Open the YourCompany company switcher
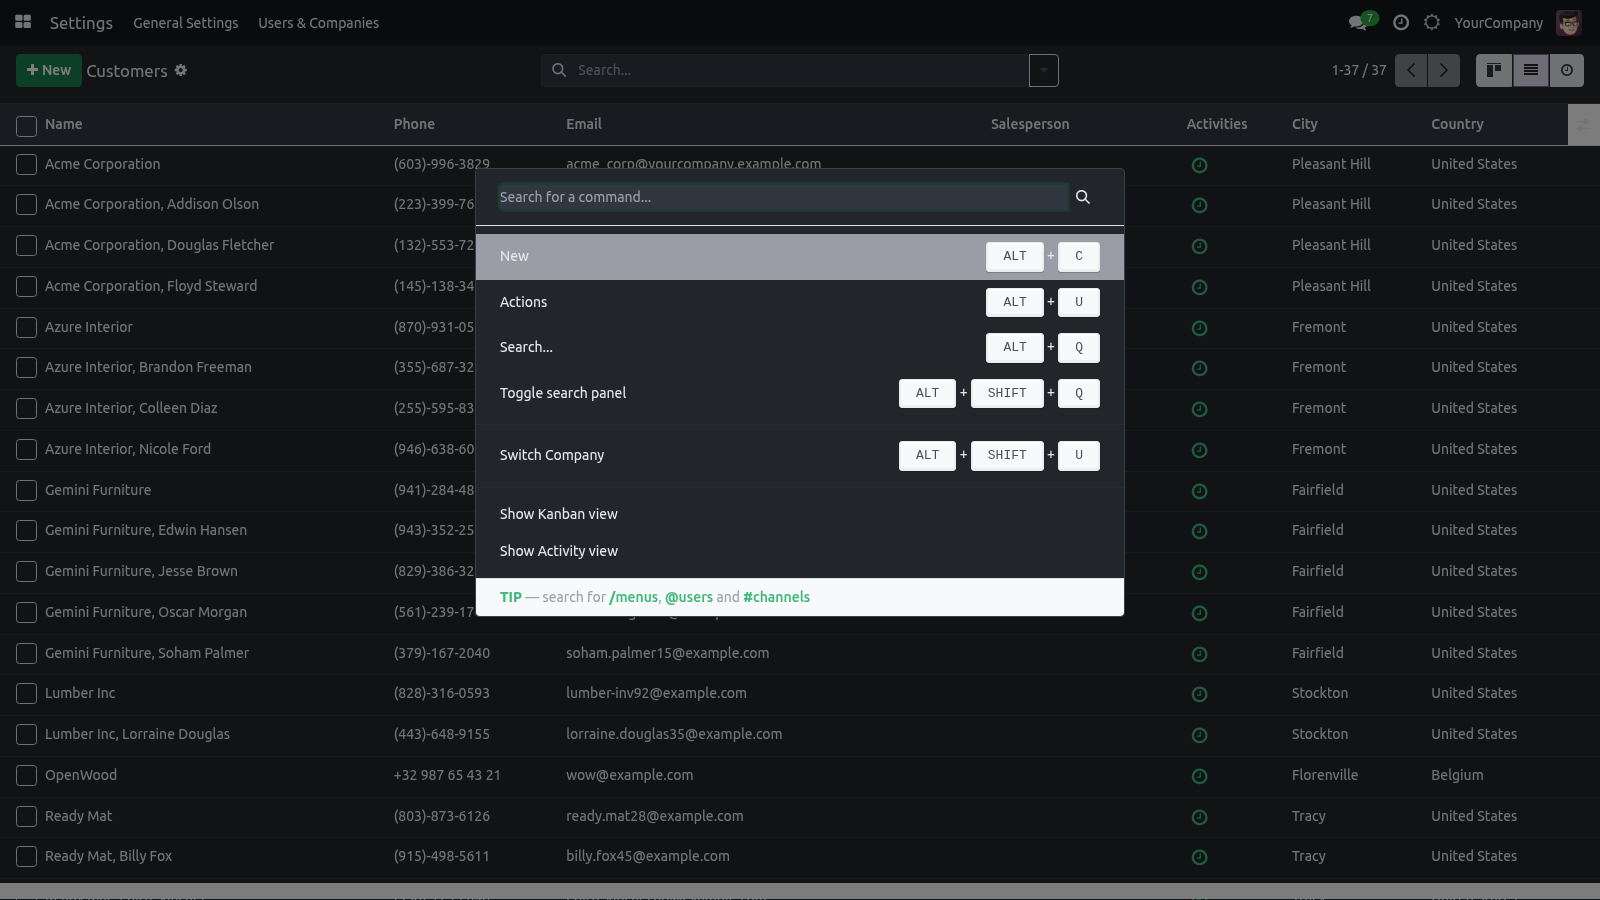This screenshot has height=900, width=1600. click(1498, 22)
